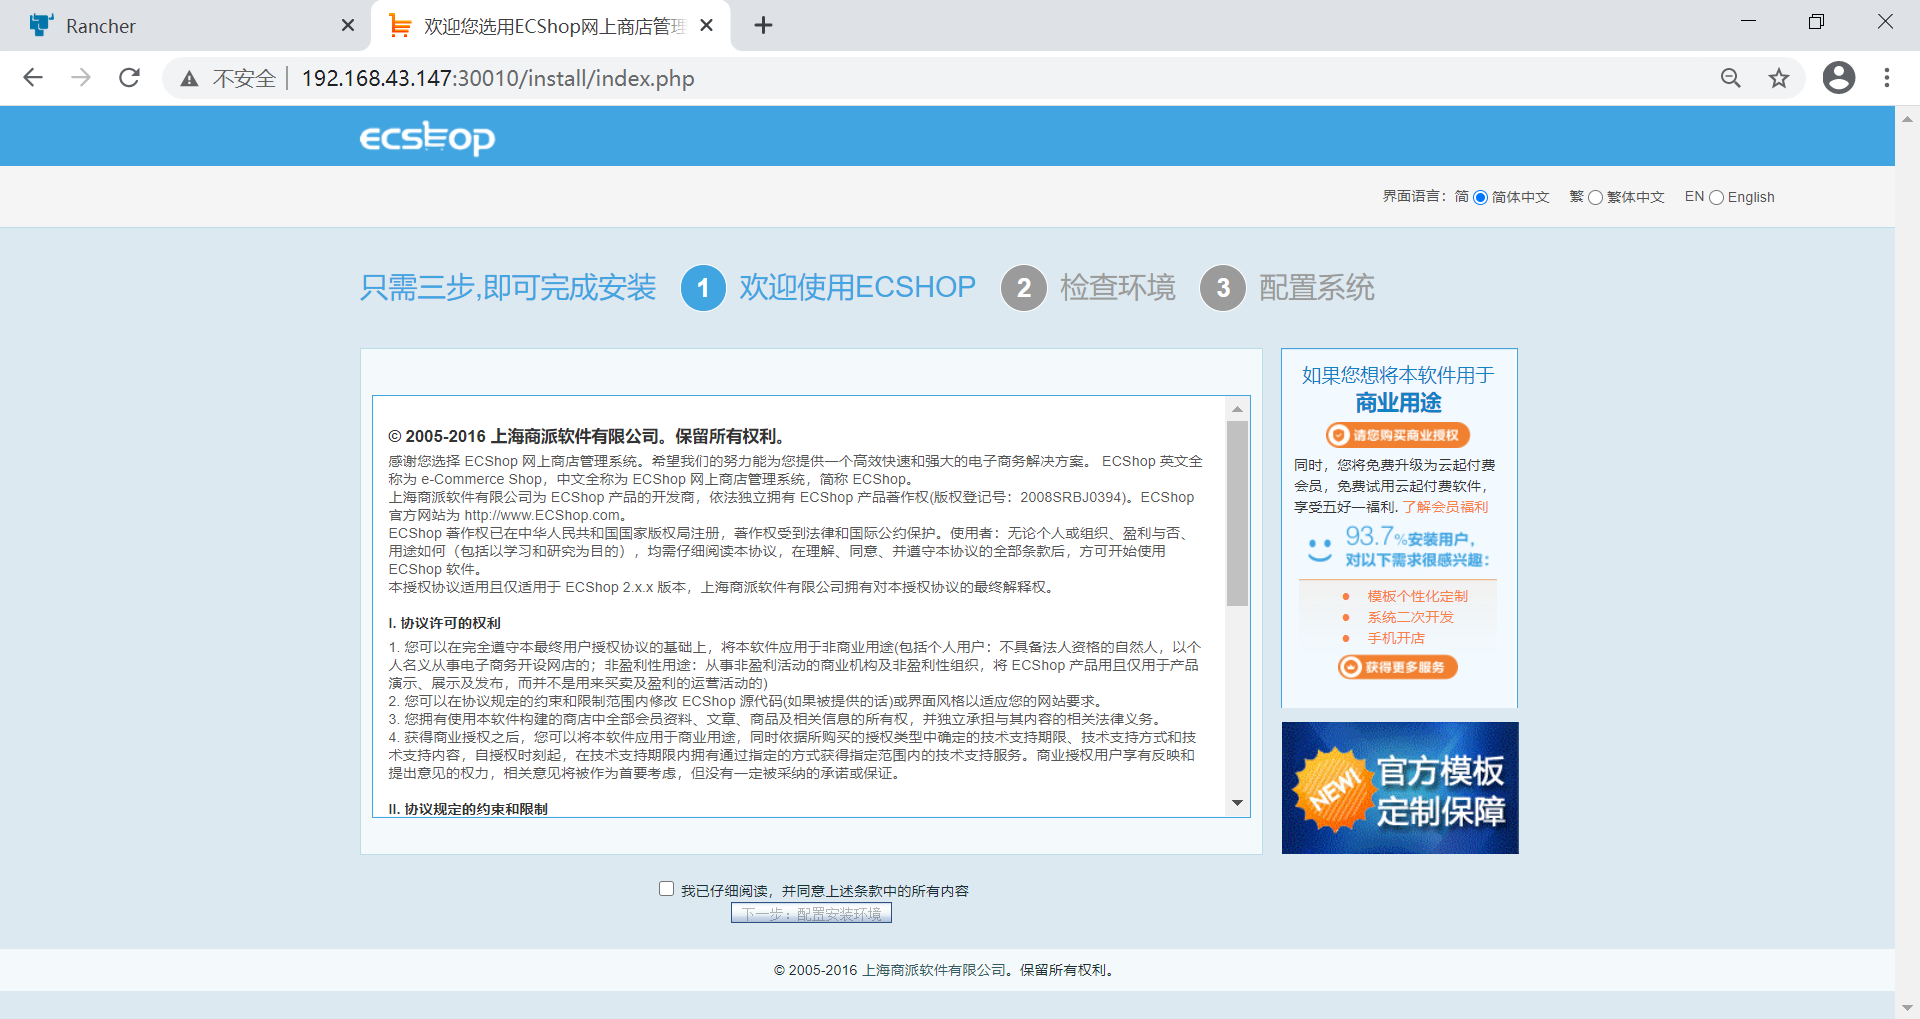1920x1019 pixels.
Task: Click the I. 协议许可的权利 heading
Action: [445, 623]
